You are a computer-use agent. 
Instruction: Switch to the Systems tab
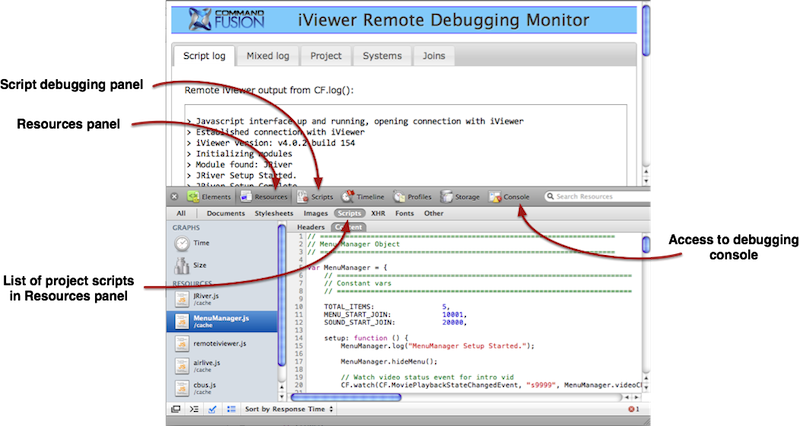pyautogui.click(x=382, y=56)
